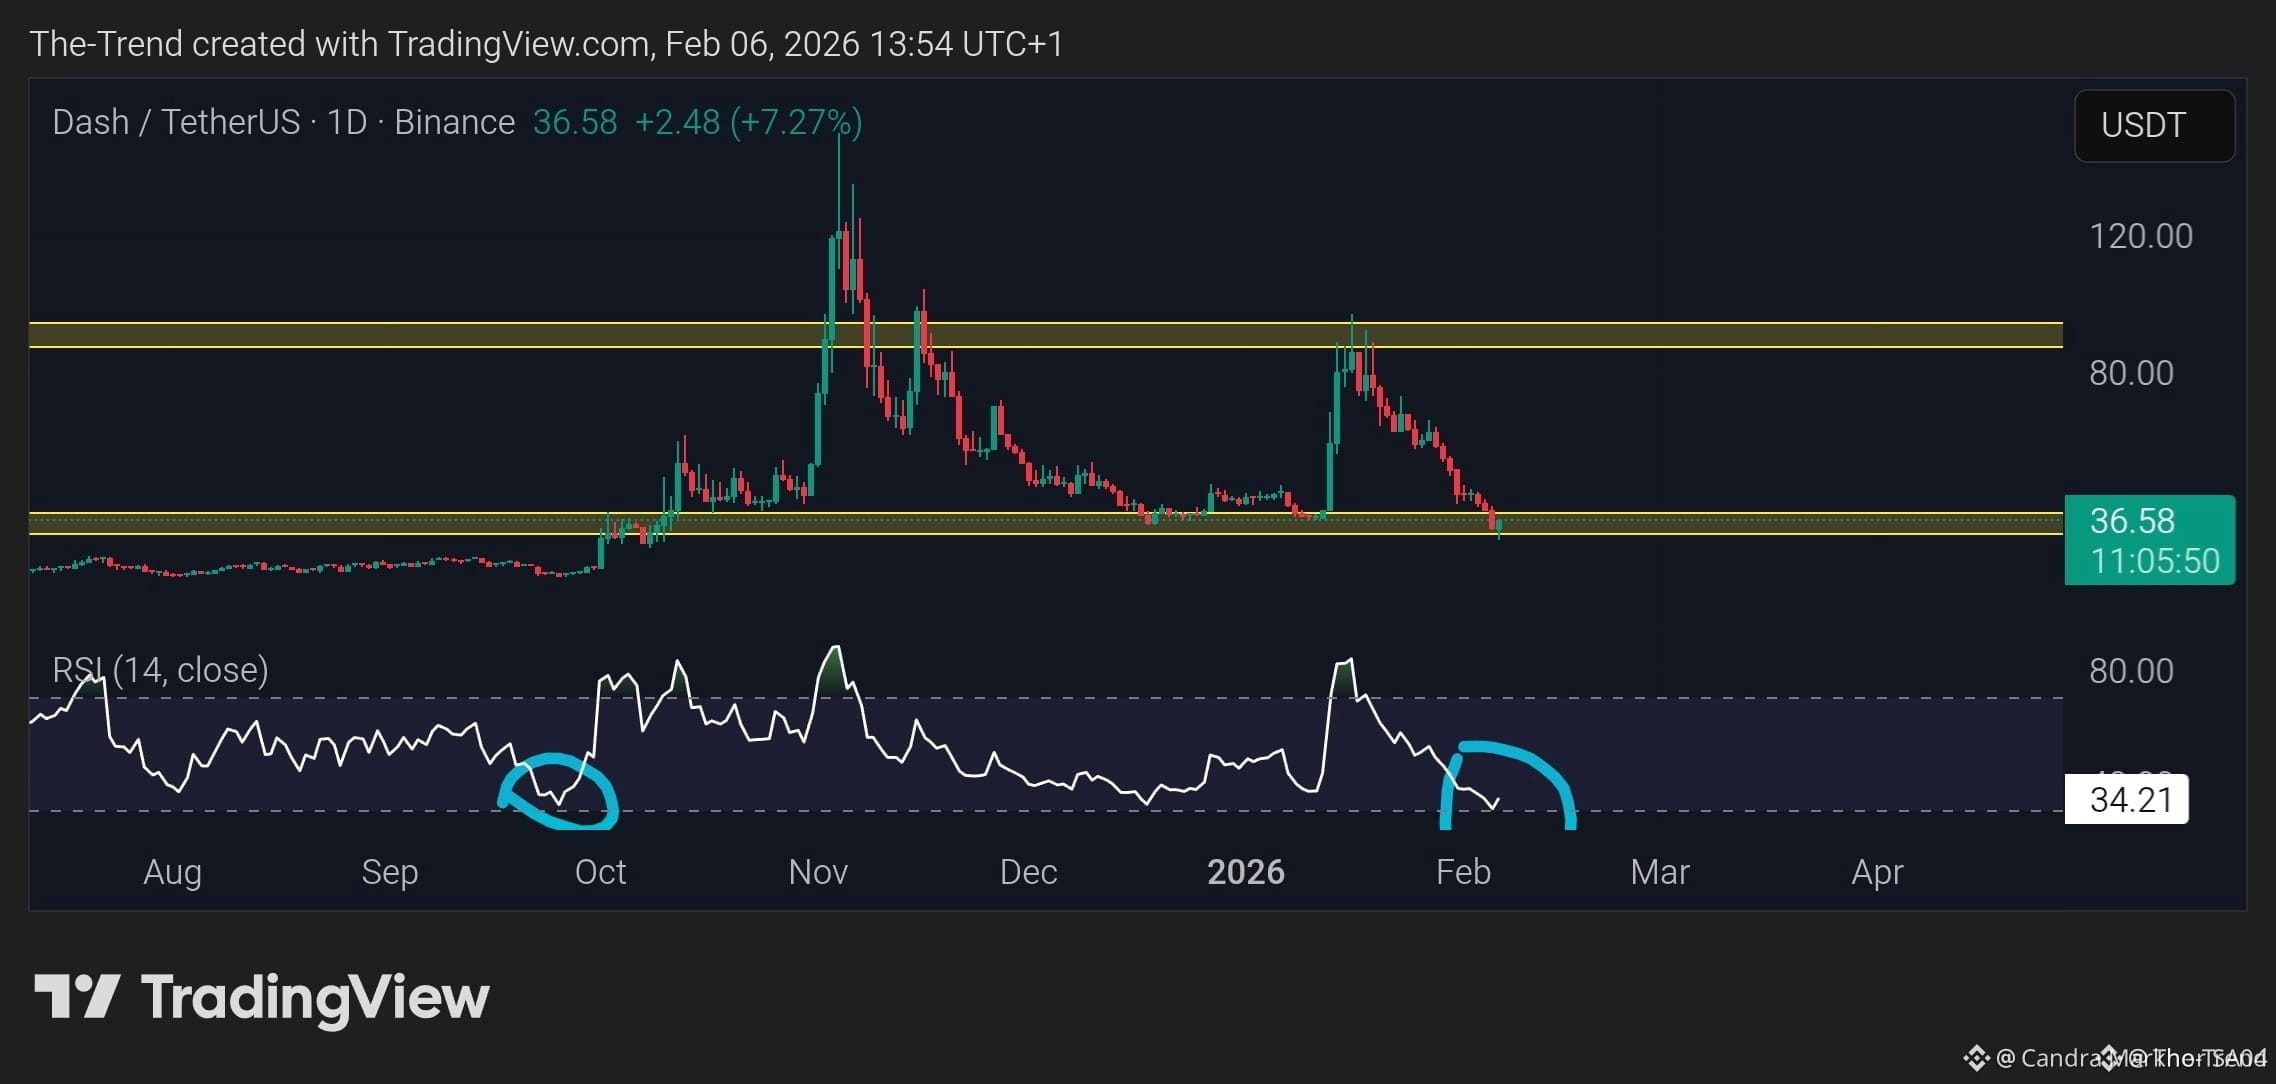Click the TradingView logo icon
The image size is (2276, 1084).
click(77, 997)
